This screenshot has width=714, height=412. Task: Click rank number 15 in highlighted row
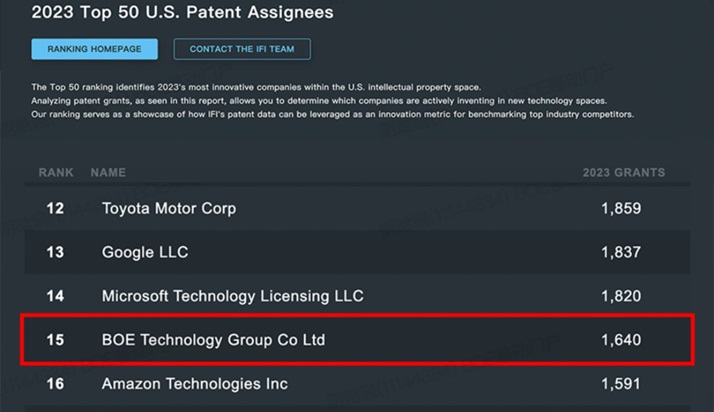(56, 340)
